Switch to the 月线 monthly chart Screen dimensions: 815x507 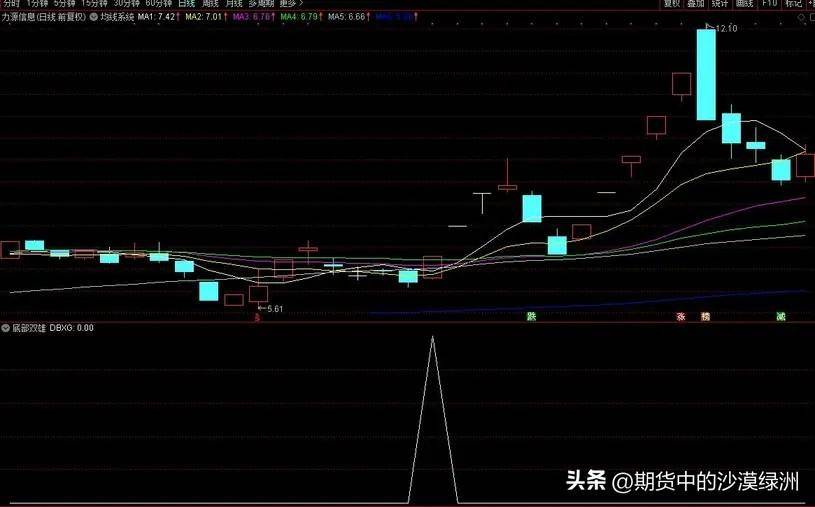[234, 3]
